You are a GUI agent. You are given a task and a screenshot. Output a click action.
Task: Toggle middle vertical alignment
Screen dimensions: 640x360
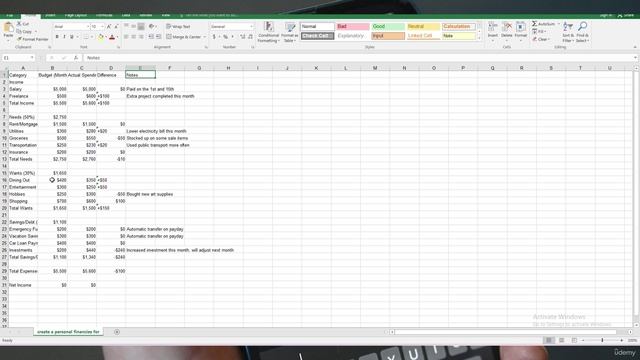point(133,27)
